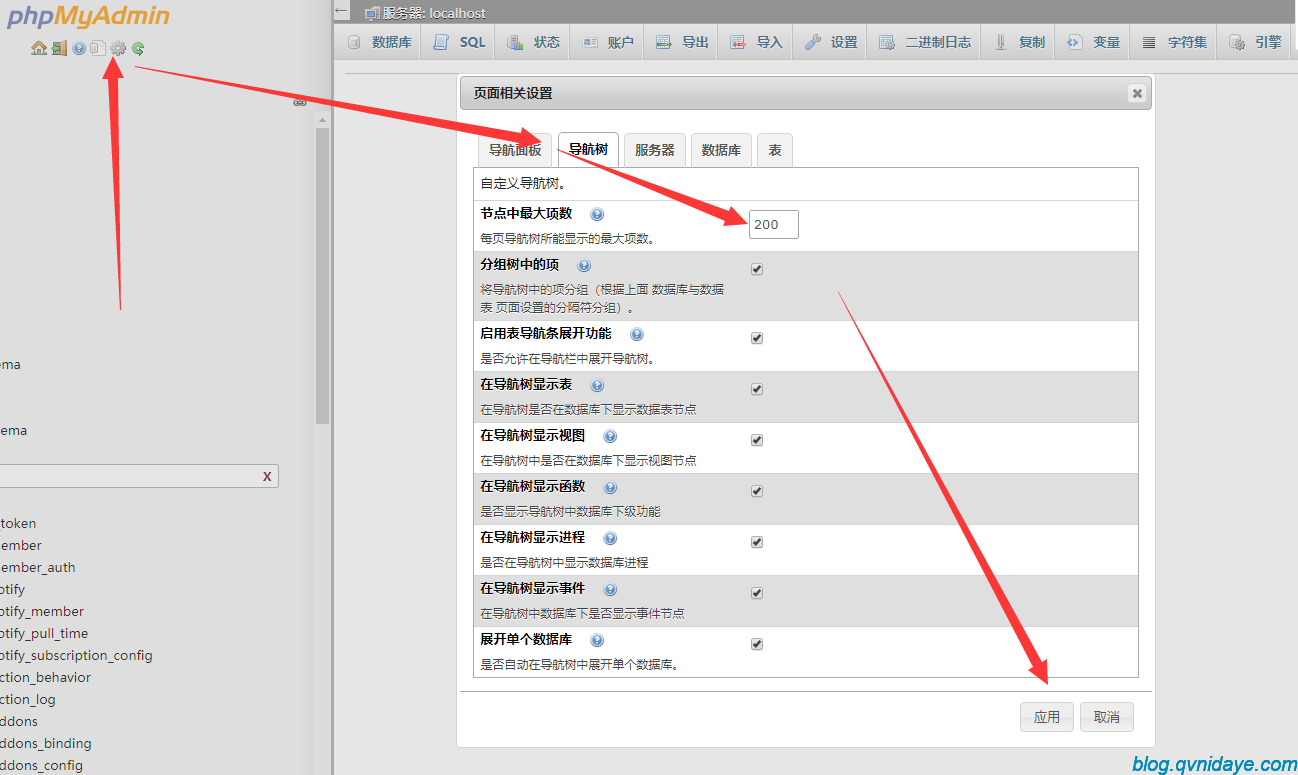This screenshot has width=1298, height=775.
Task: Toggle 在导航树显示事件 checkbox
Action: click(757, 593)
